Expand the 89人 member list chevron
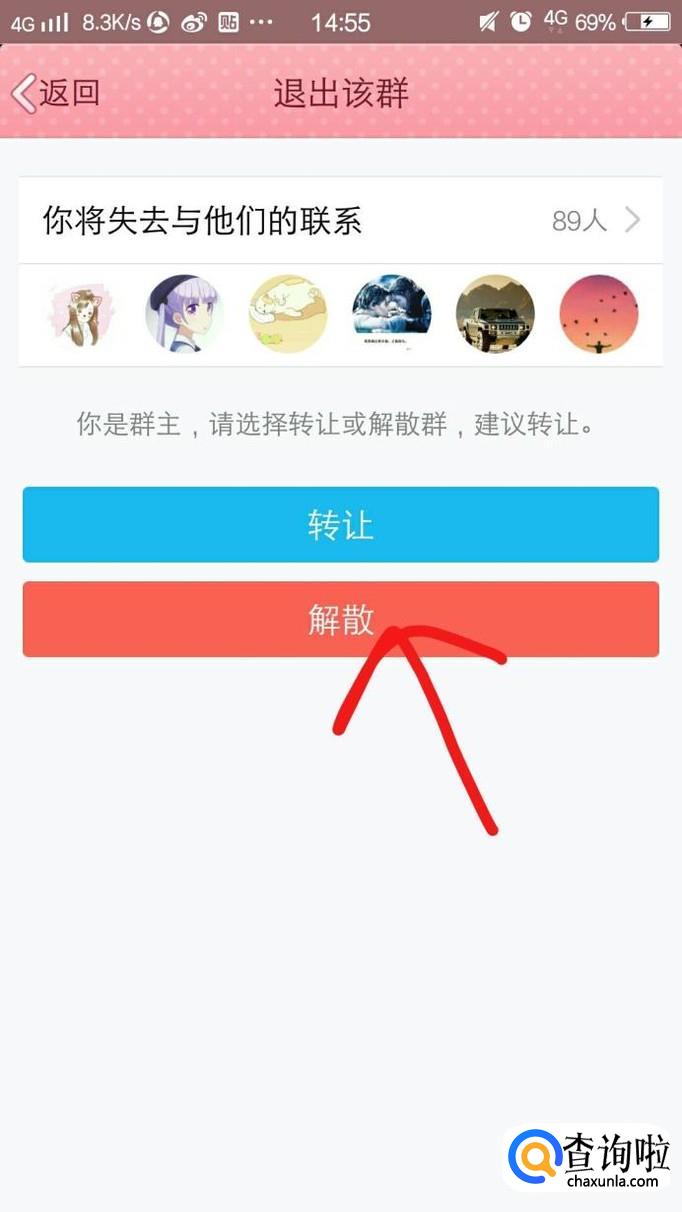 [x=632, y=220]
